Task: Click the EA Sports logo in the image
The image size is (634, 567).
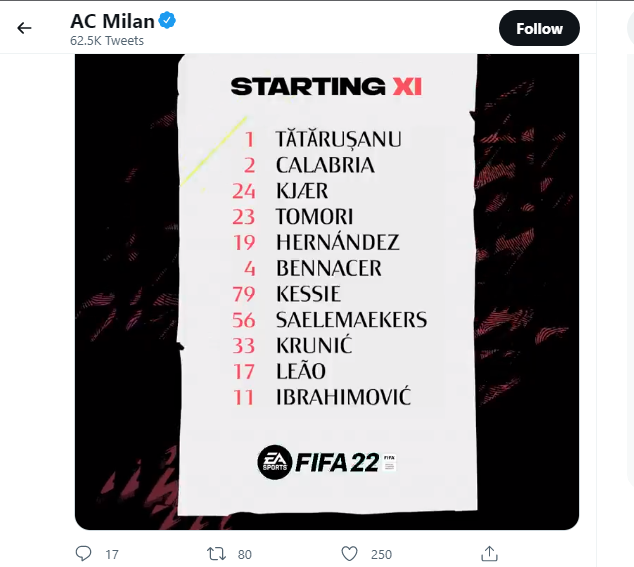Action: [x=273, y=461]
